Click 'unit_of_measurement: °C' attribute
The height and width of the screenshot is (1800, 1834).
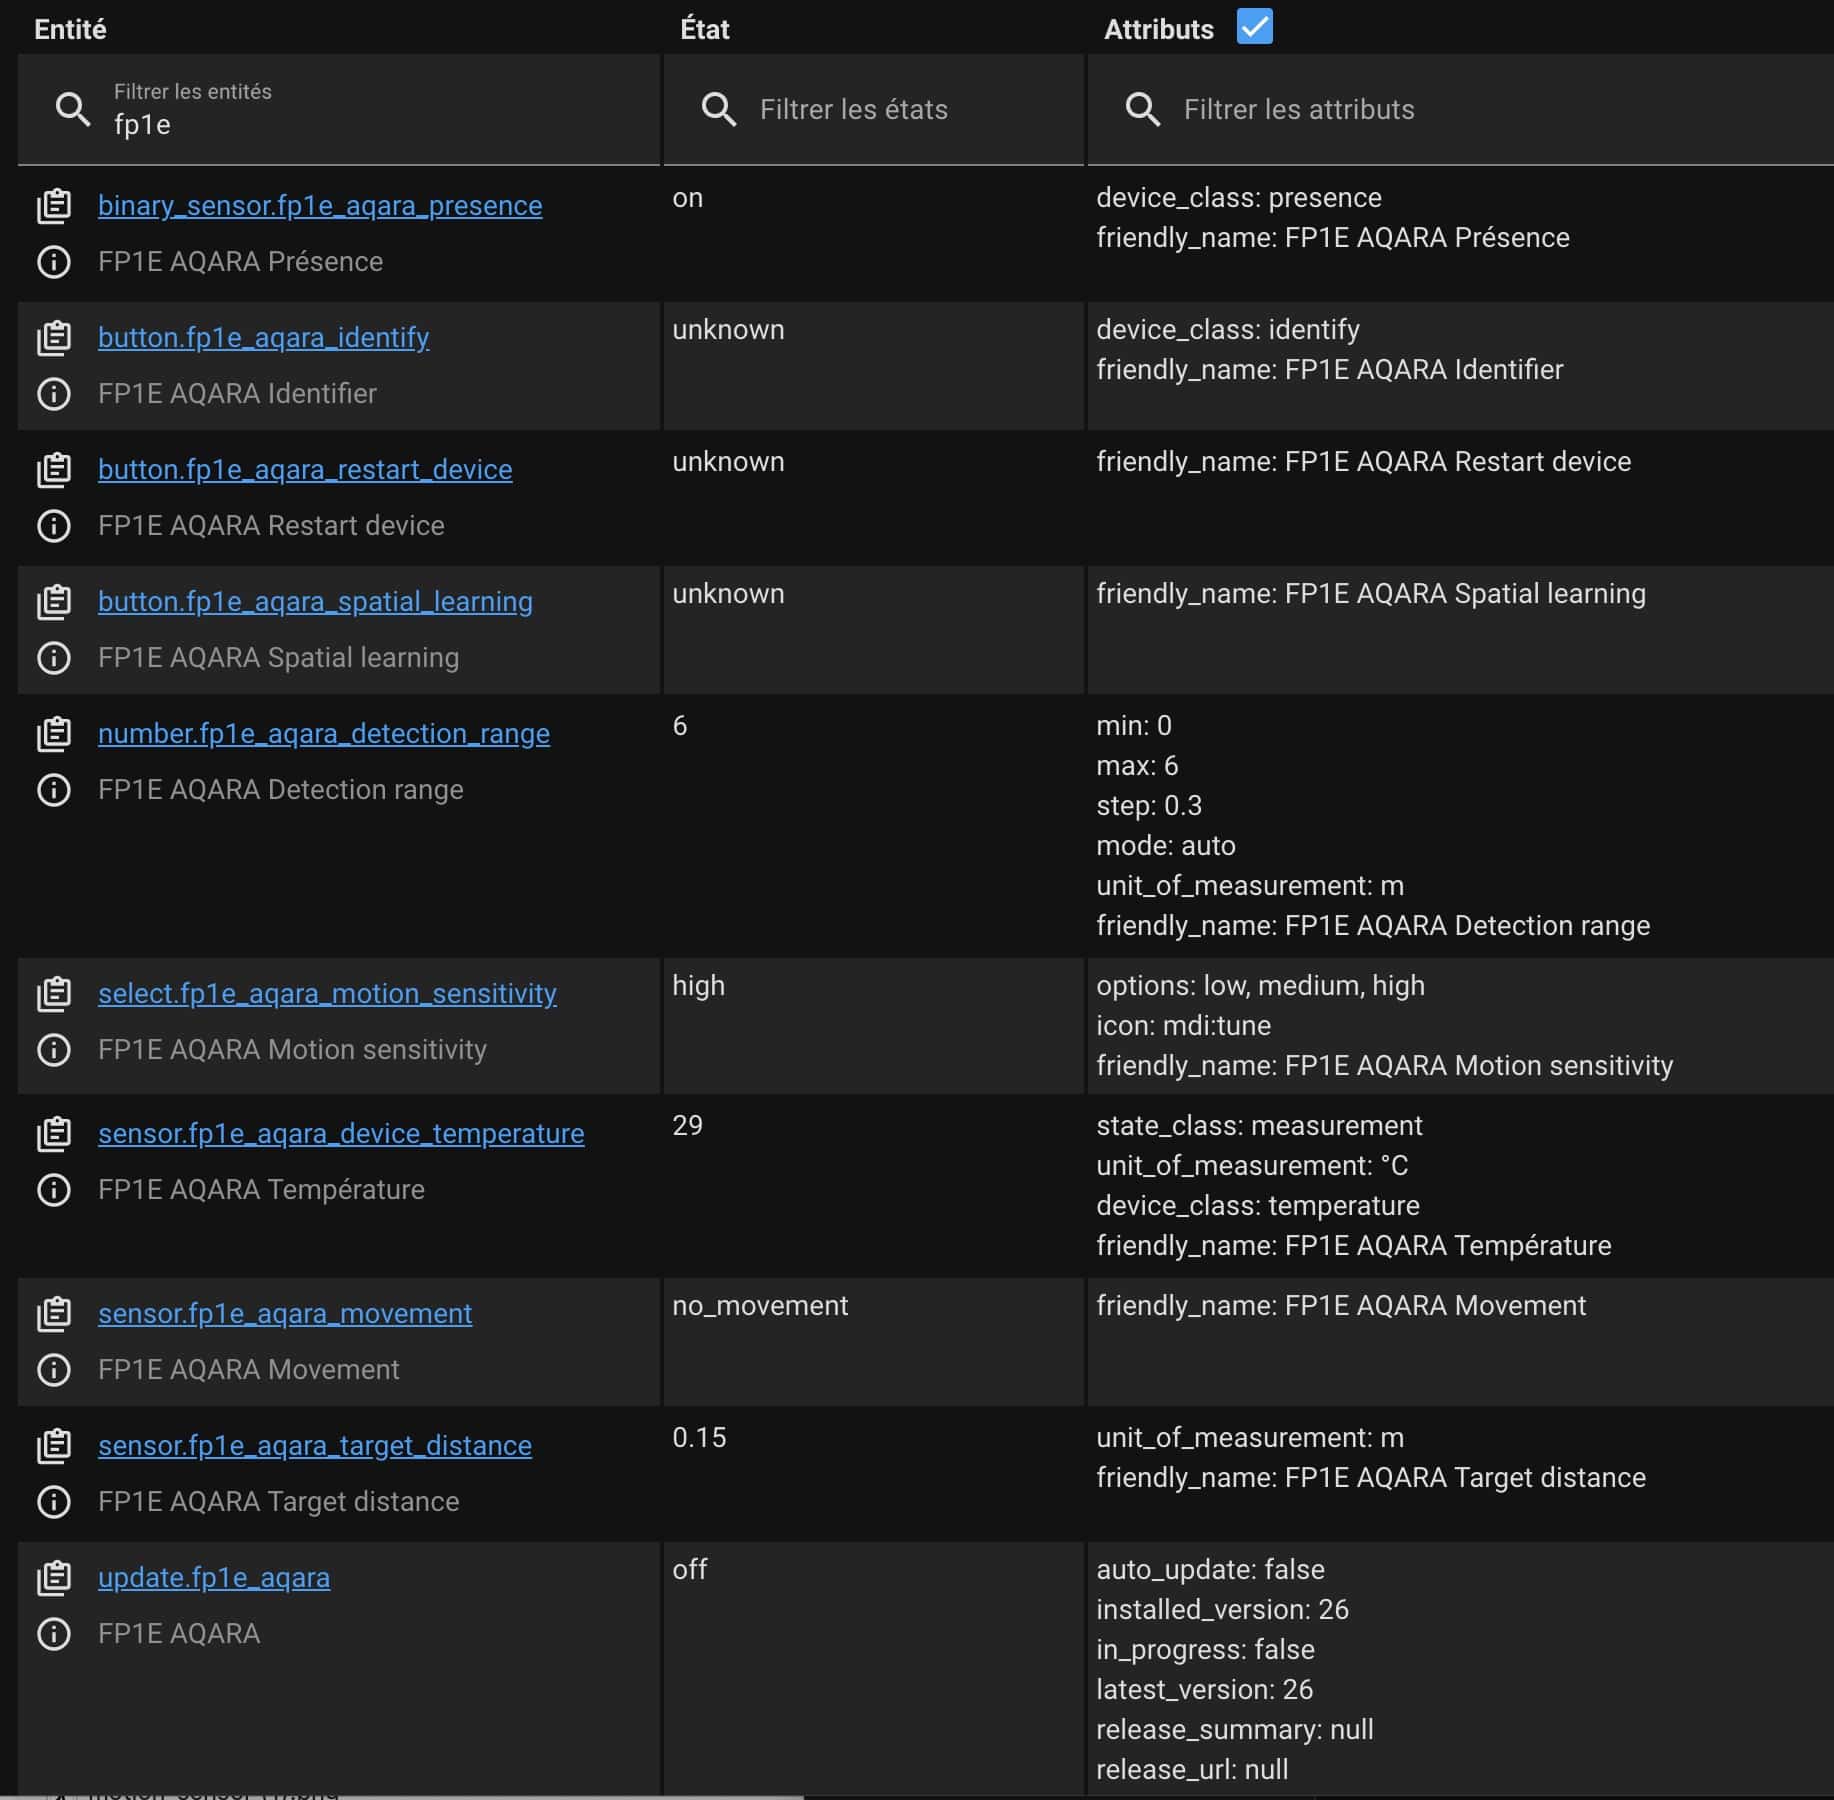(1252, 1166)
